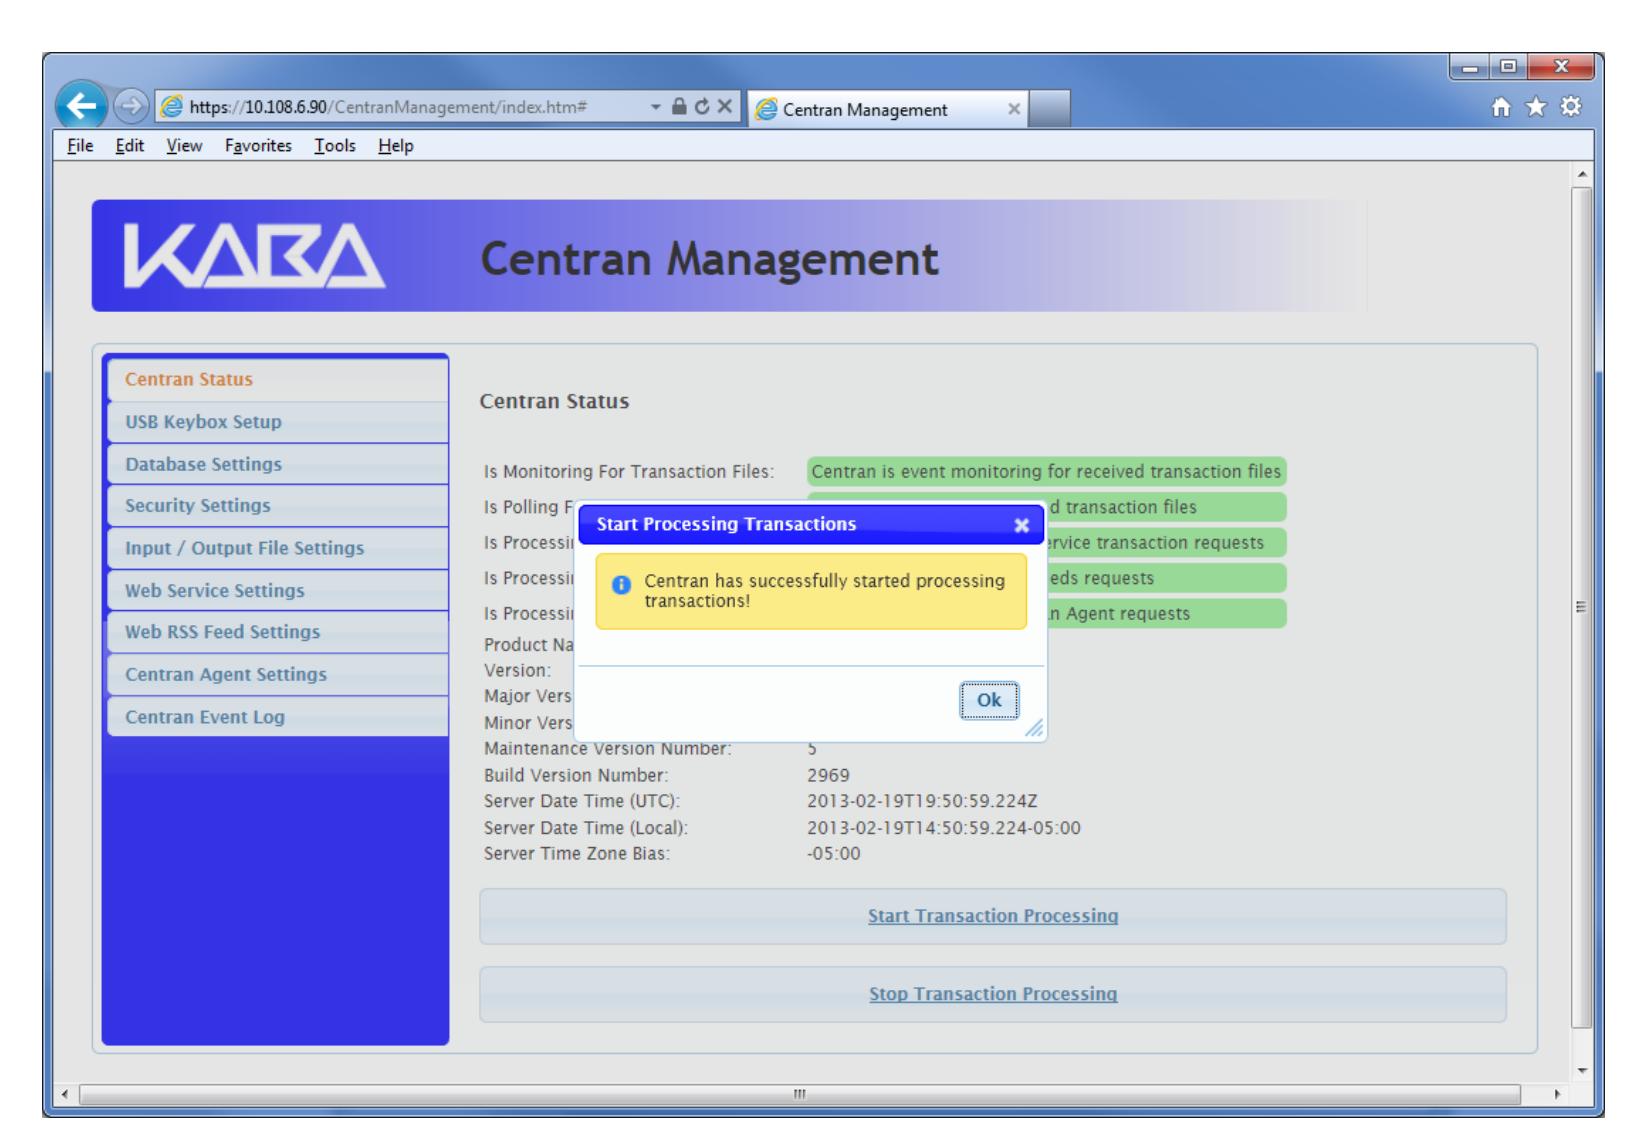This screenshot has height=1148, width=1632.
Task: Close the Centran Management browser tab
Action: coord(1014,109)
